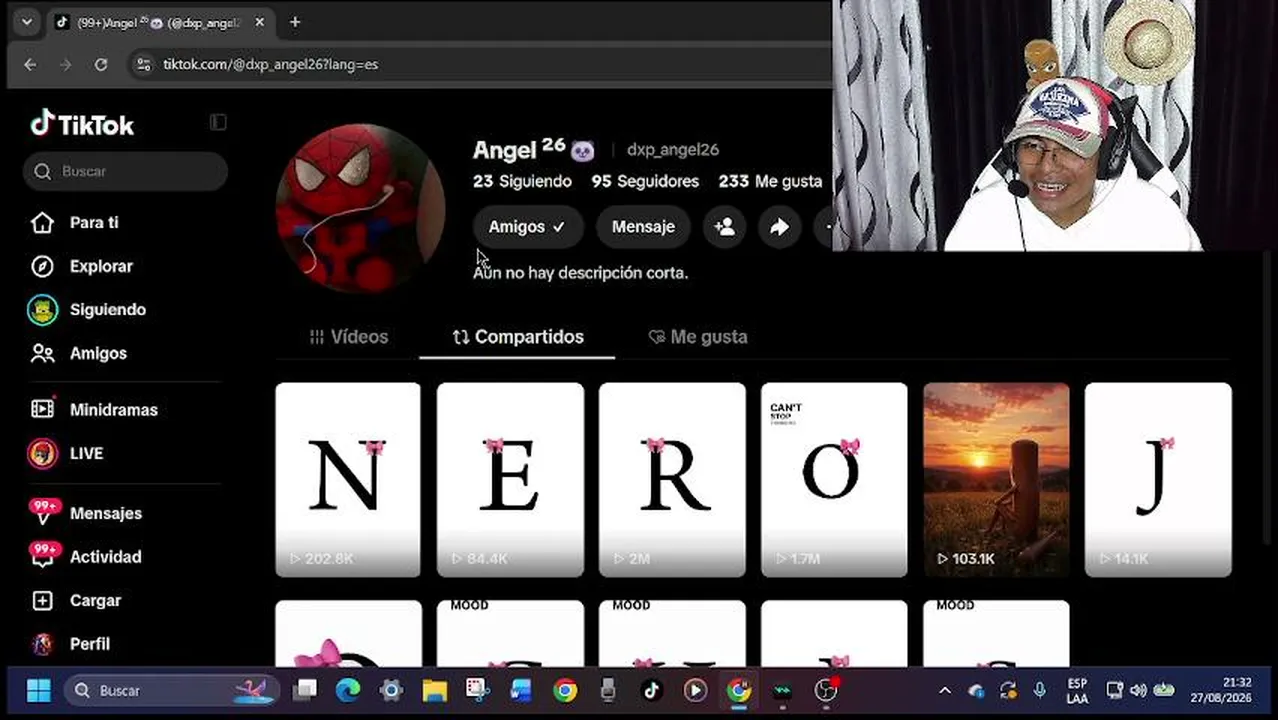Viewport: 1278px width, 720px height.
Task: Click the Amigos following-status button
Action: coord(527,227)
